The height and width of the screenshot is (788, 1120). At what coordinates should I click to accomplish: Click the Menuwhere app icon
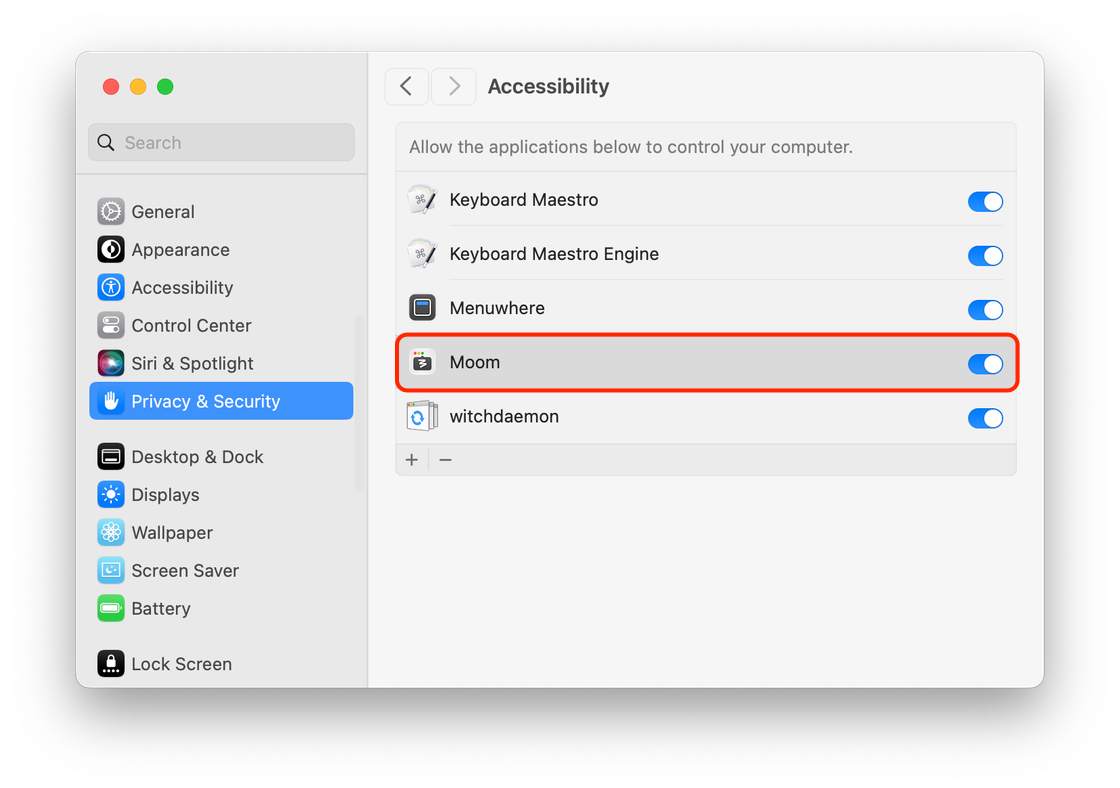(422, 307)
